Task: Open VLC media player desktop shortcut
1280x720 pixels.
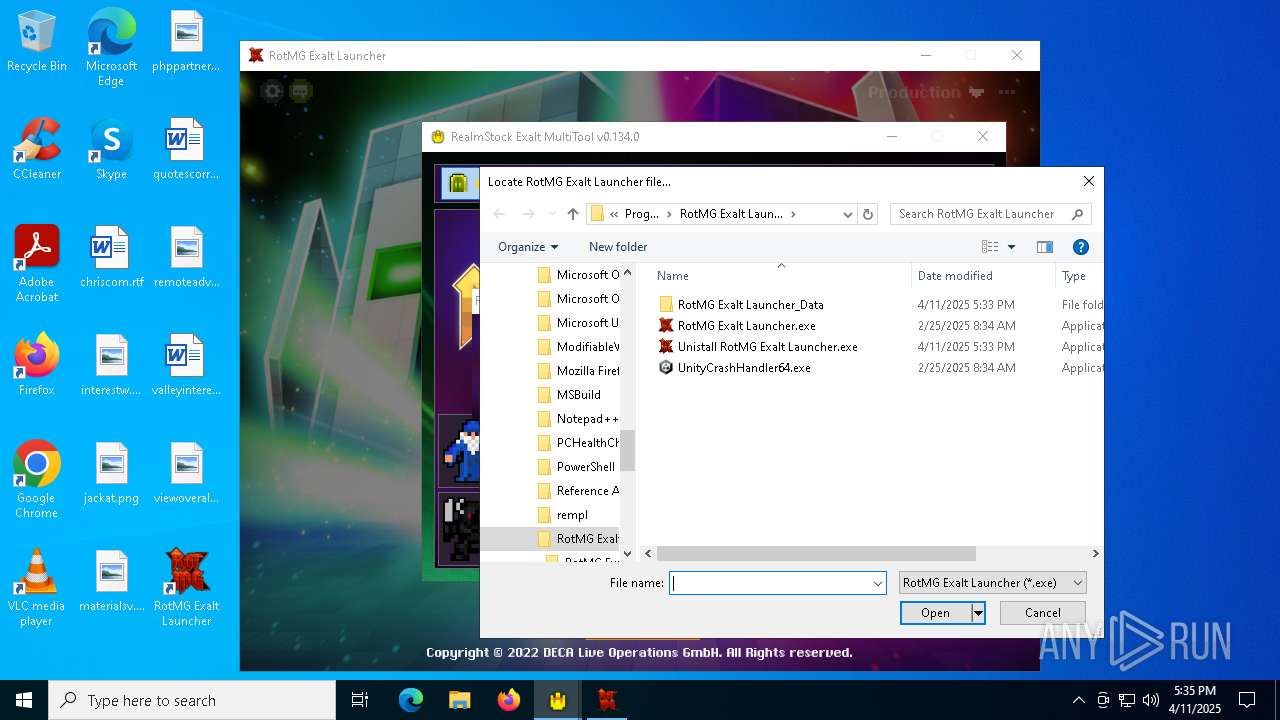Action: pyautogui.click(x=37, y=588)
